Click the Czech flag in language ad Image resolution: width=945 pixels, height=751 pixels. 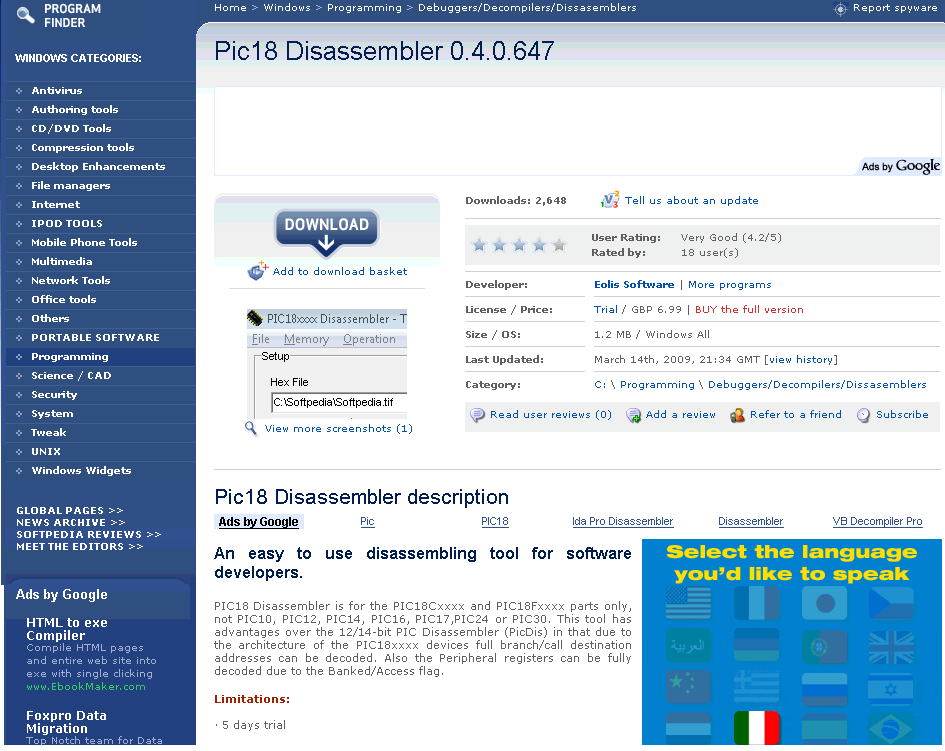pos(891,602)
